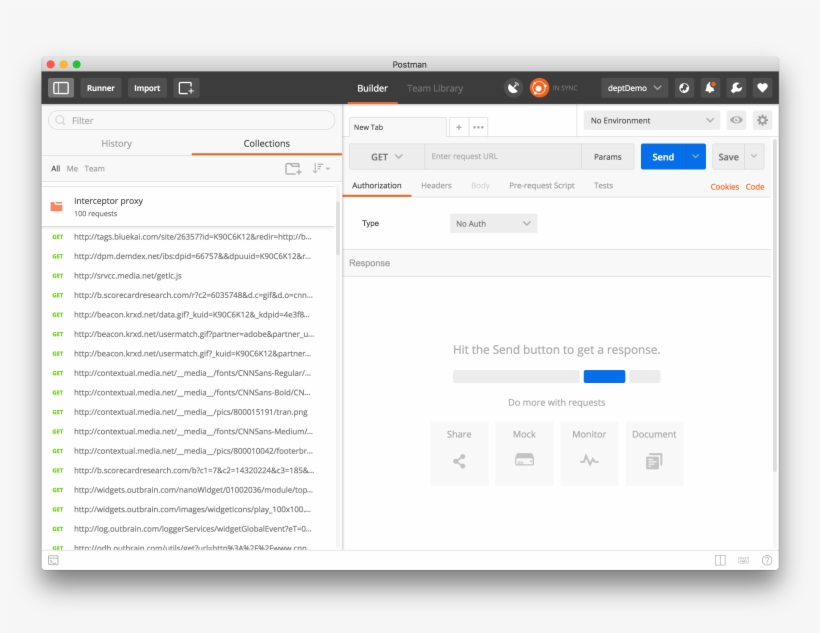The width and height of the screenshot is (820, 633).
Task: Select the New Tab request tab
Action: coord(397,127)
